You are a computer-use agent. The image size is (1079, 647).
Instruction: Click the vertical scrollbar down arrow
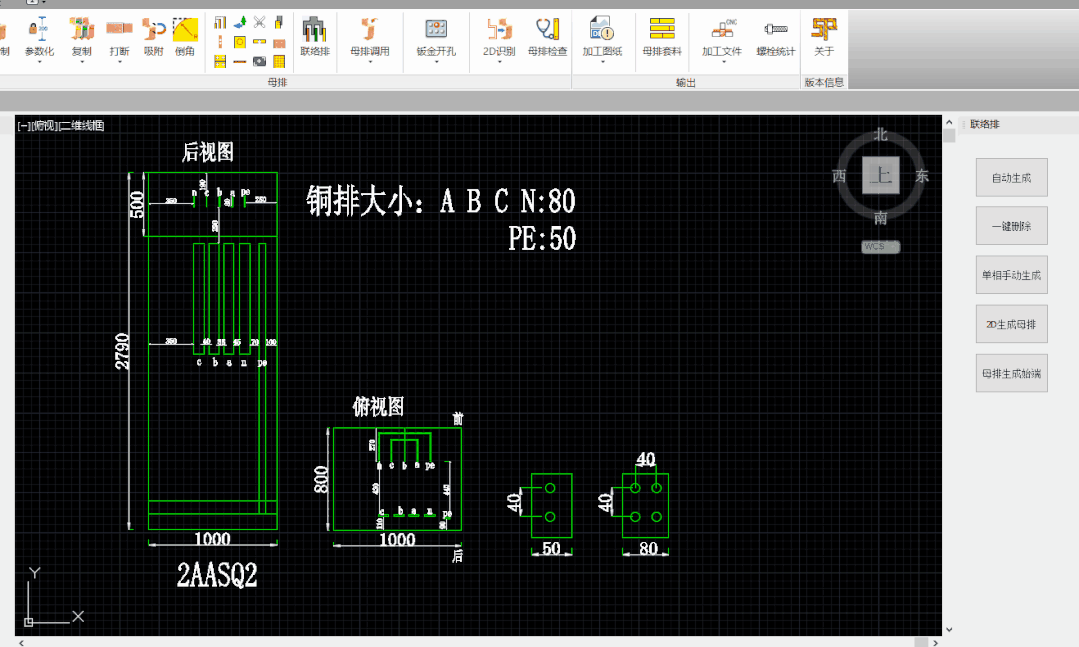tap(949, 629)
